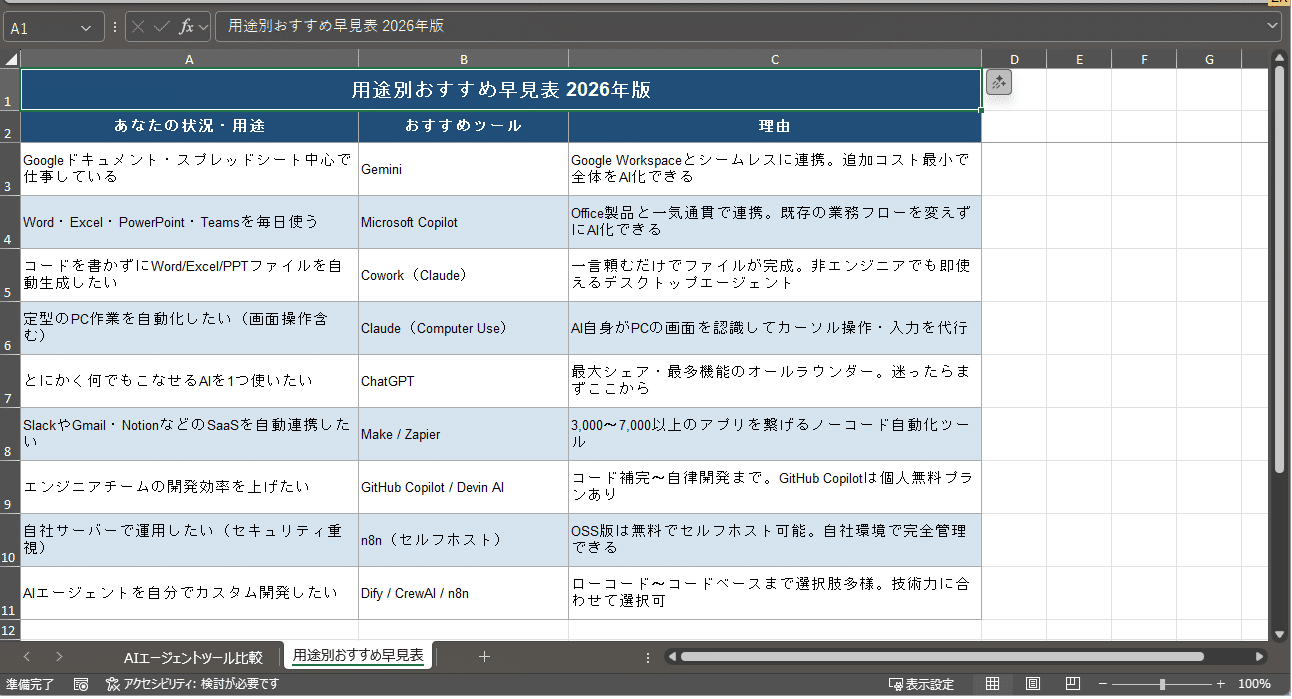Click the 表示設定 display settings button
Viewport: 1292px width, 699px height.
pos(922,685)
